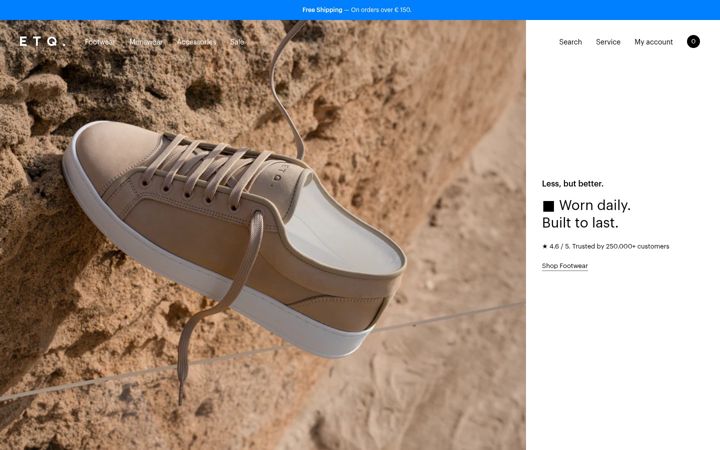Image resolution: width=720 pixels, height=450 pixels.
Task: Open the Service page
Action: coord(608,42)
